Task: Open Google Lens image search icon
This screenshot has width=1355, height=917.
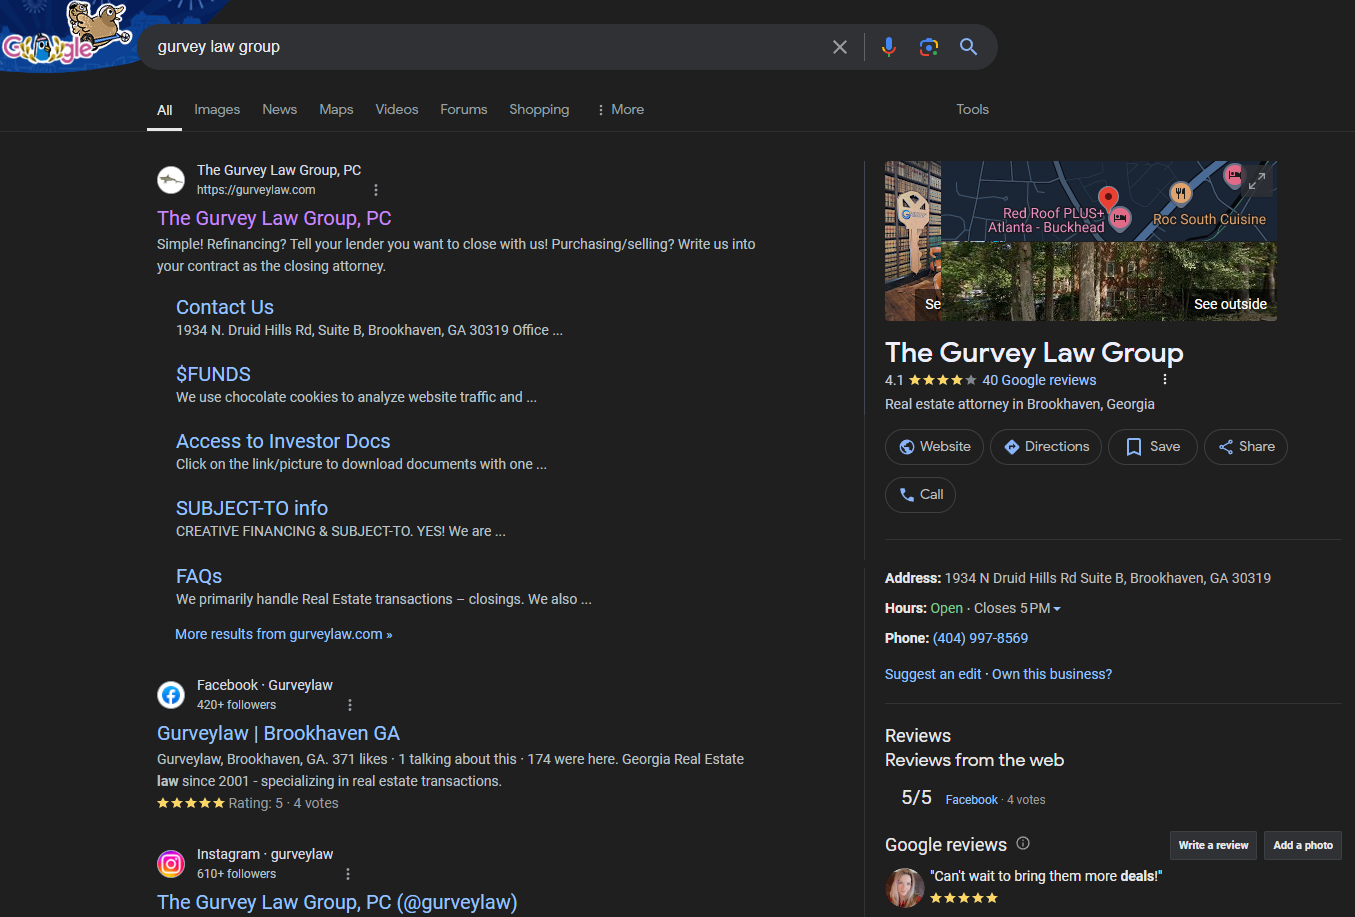Action: coord(929,47)
